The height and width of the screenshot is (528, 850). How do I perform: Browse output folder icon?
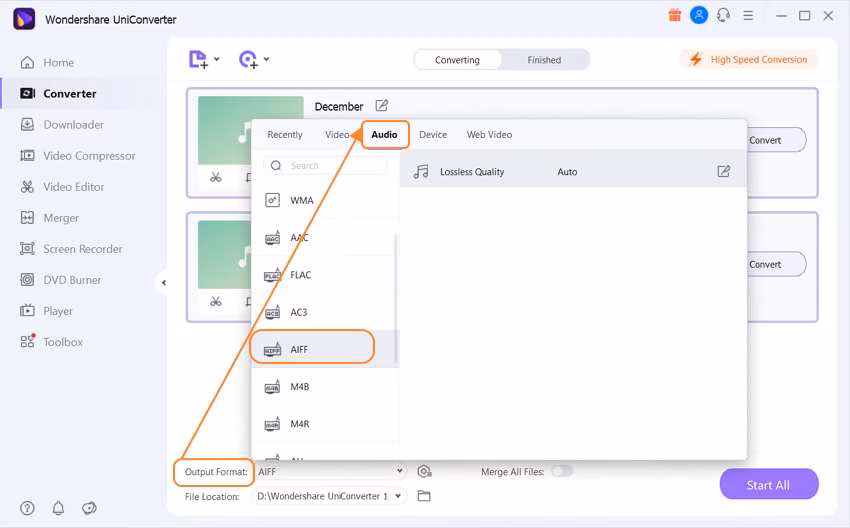tap(424, 496)
